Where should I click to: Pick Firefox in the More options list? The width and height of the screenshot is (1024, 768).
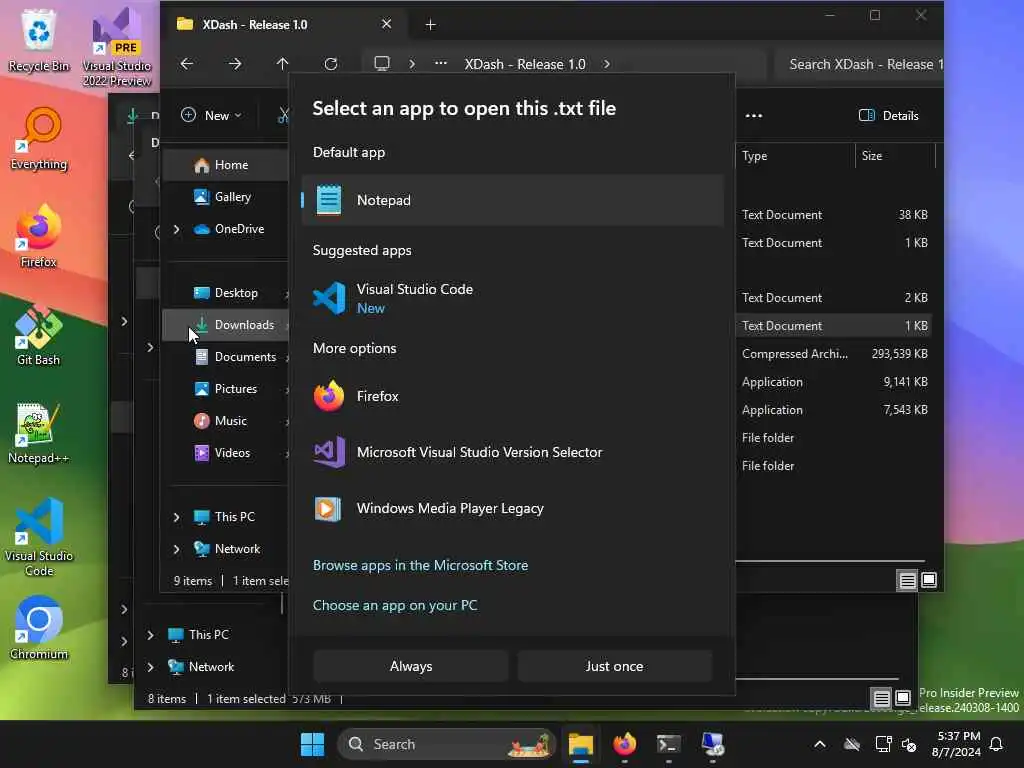[513, 396]
